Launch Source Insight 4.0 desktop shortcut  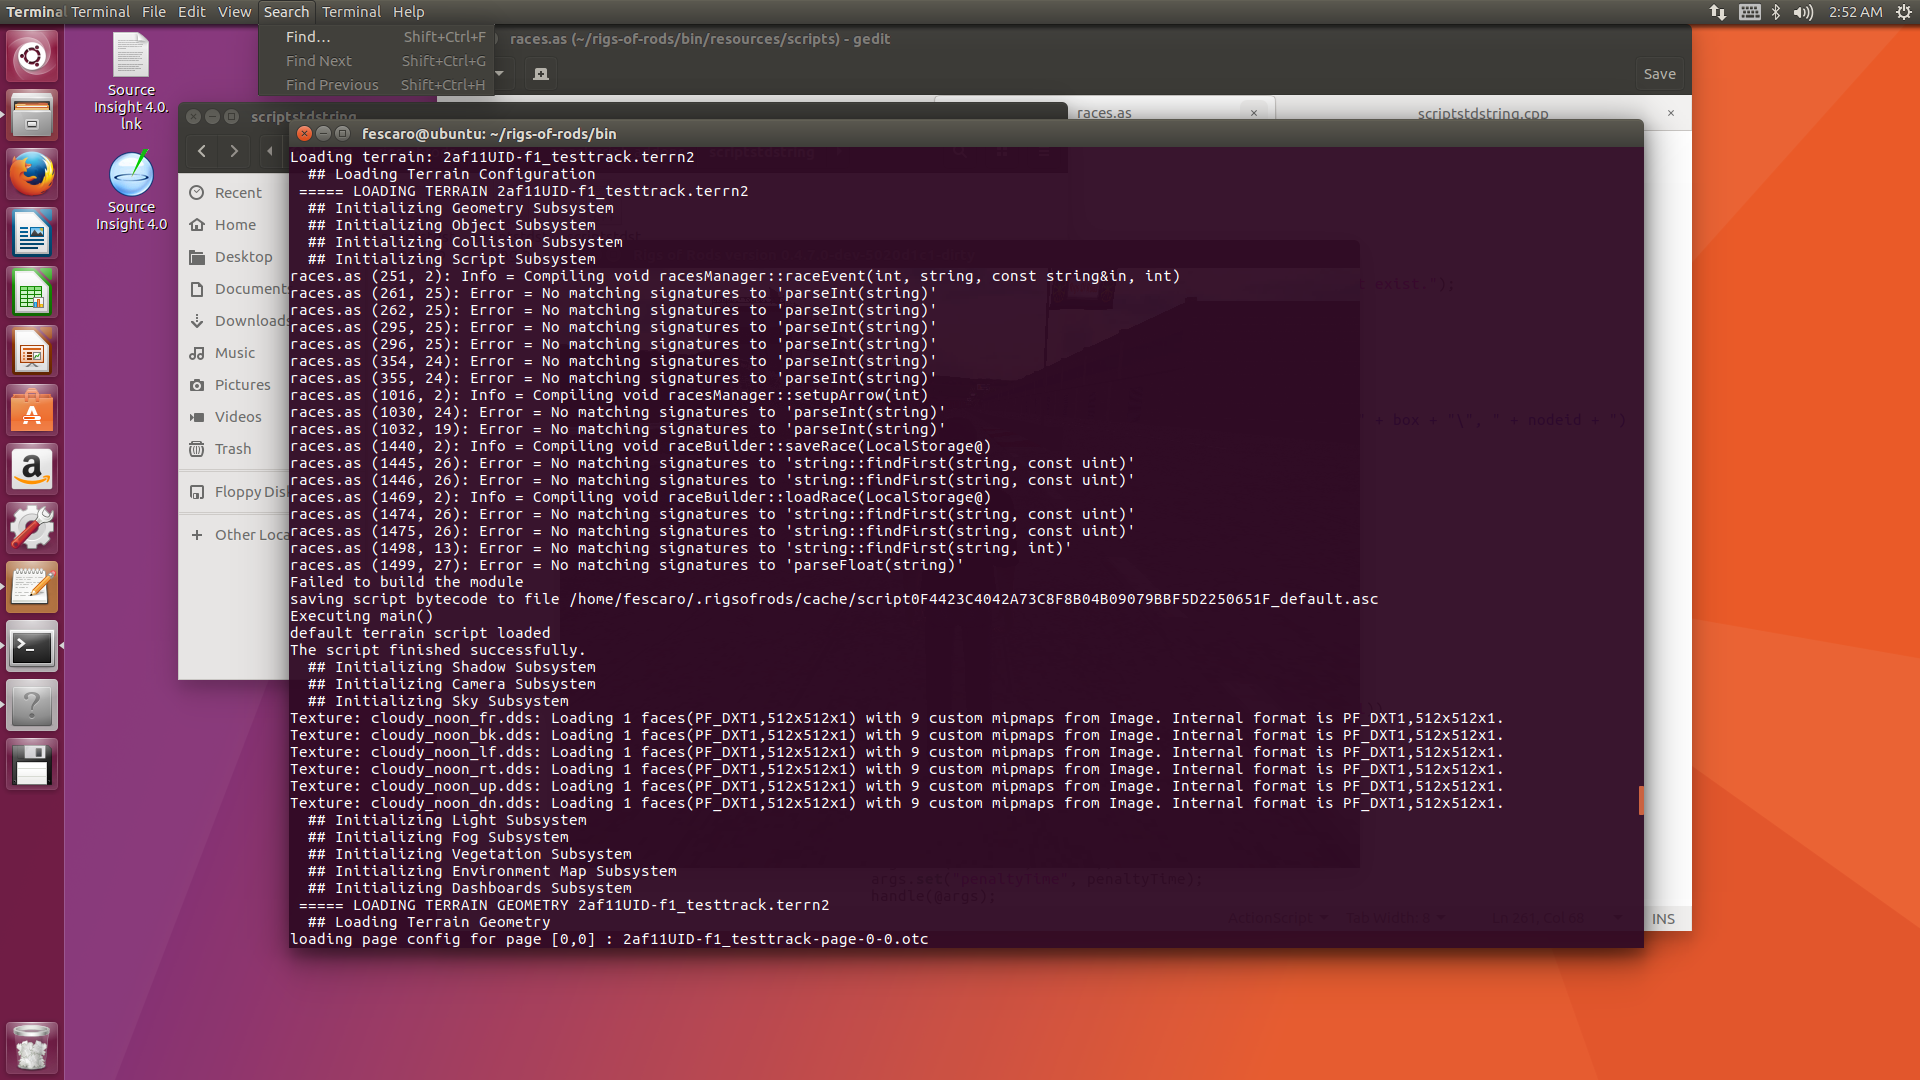point(131,191)
